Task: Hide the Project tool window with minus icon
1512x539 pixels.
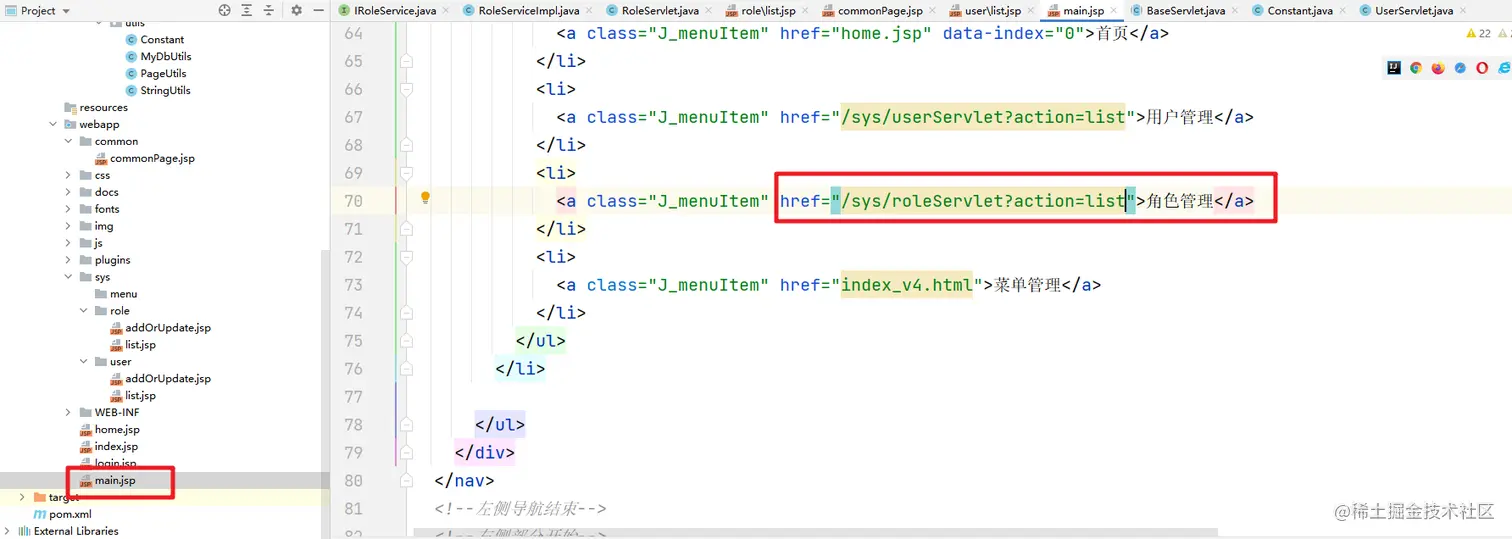Action: [317, 10]
